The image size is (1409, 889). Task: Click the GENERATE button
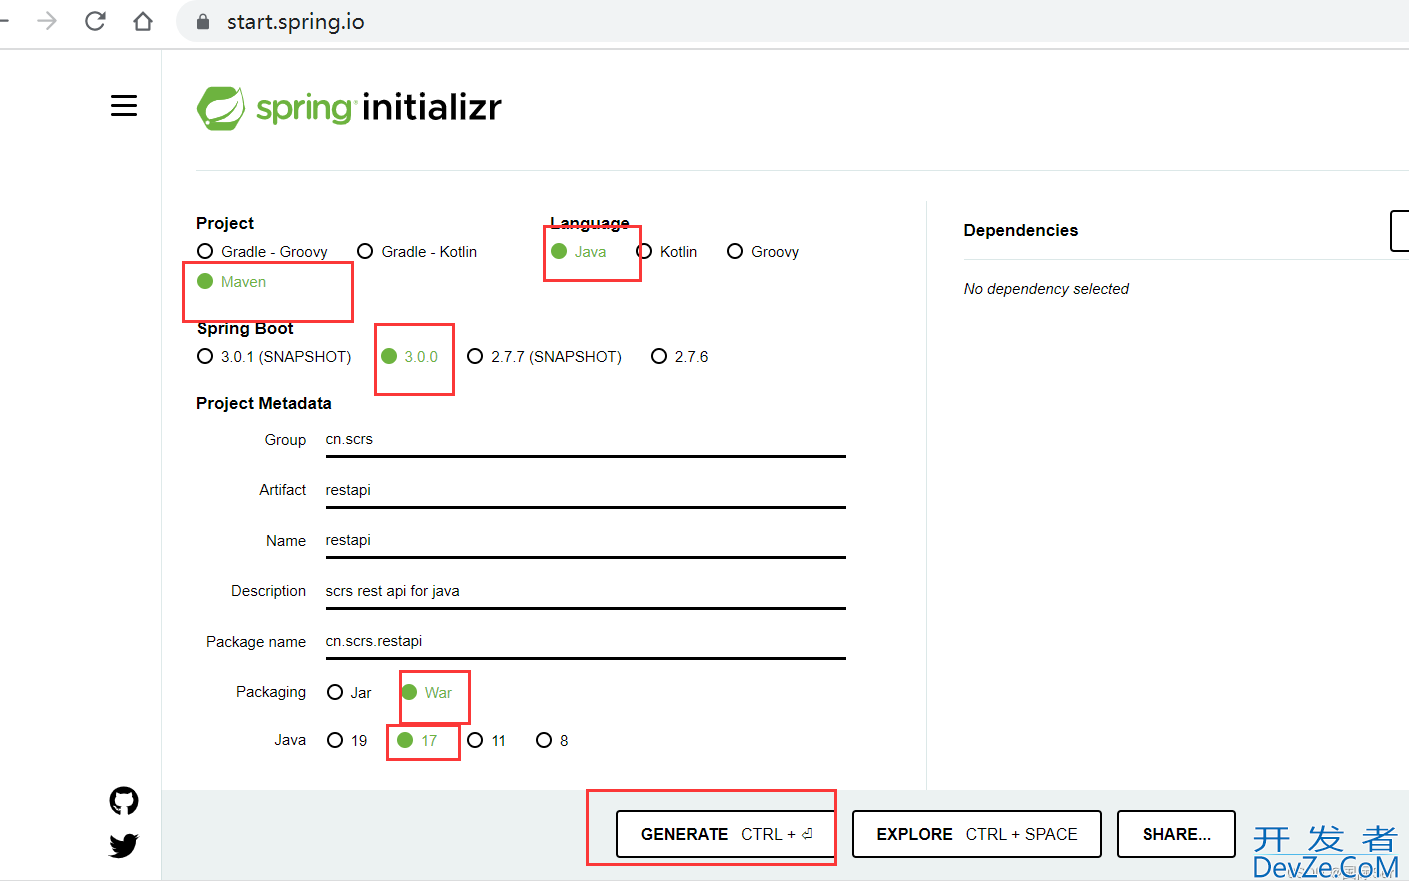coord(725,834)
